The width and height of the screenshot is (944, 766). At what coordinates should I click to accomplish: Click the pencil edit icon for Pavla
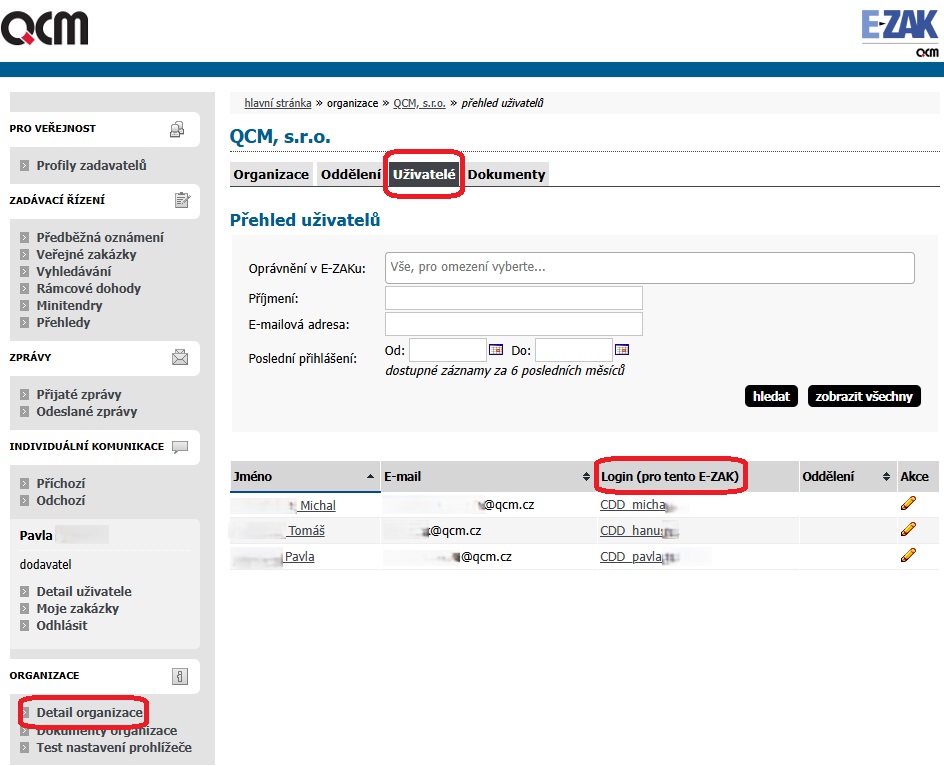click(908, 555)
